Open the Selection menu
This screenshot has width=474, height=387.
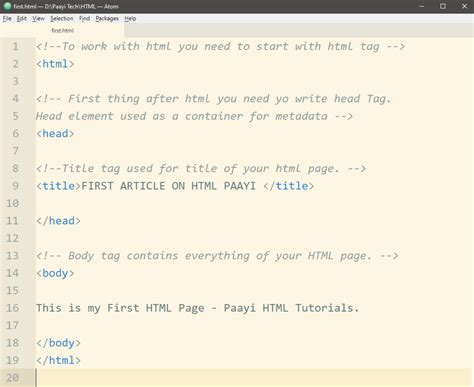point(62,19)
